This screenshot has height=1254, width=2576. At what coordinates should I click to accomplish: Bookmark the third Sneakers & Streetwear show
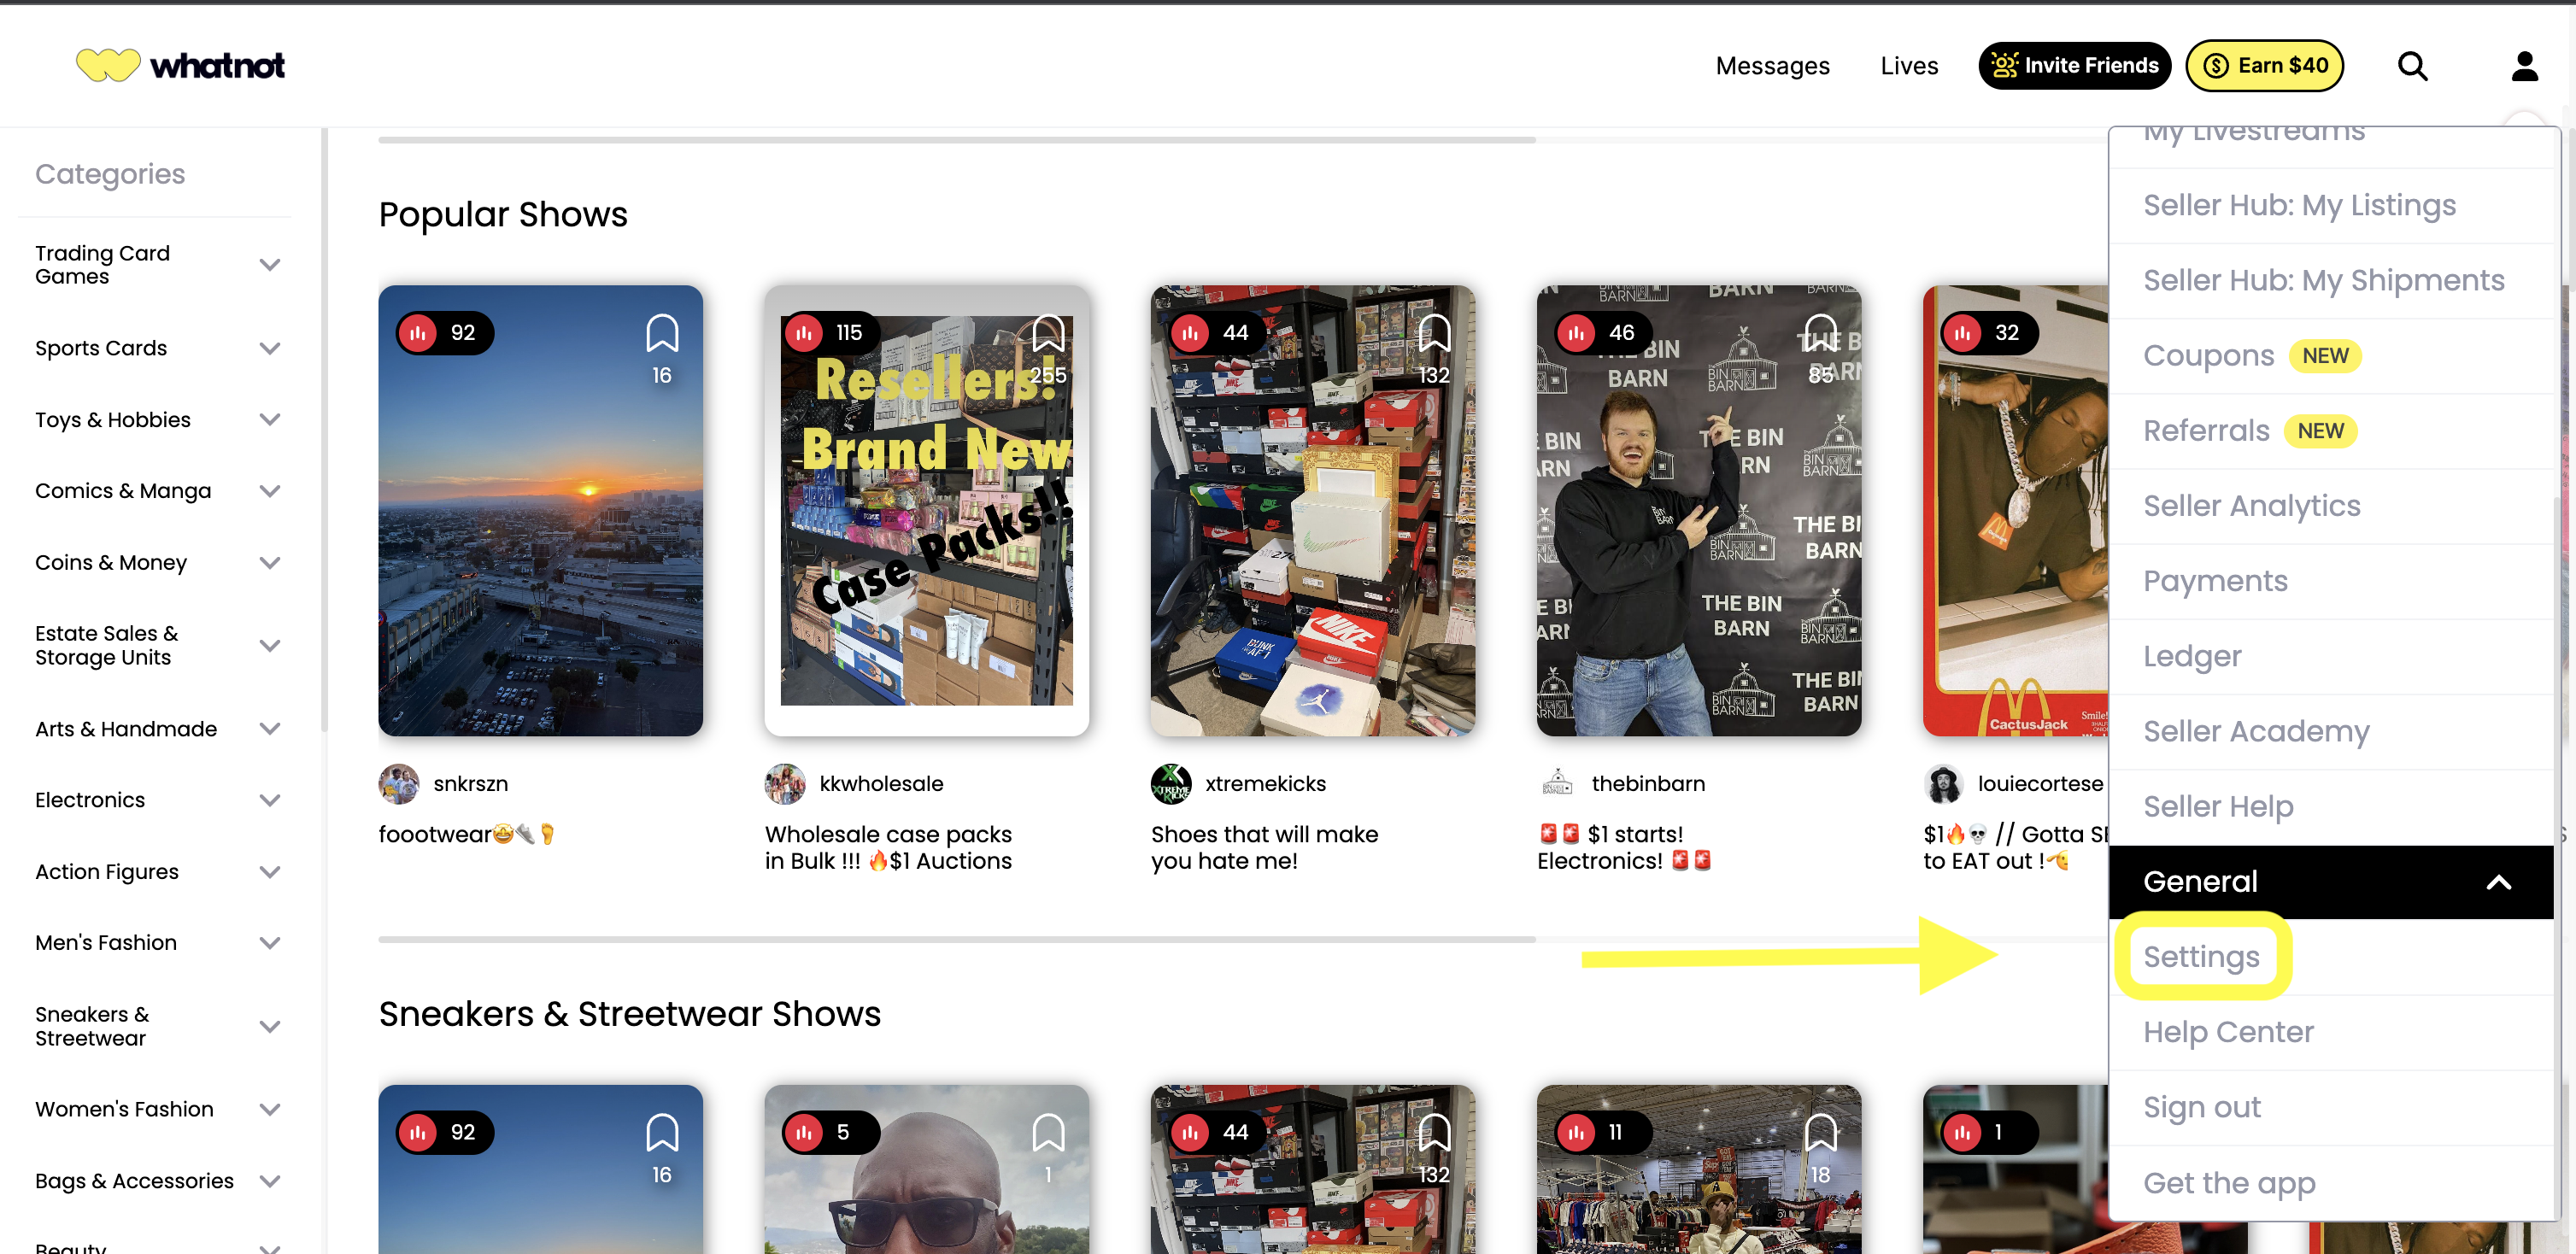(x=1434, y=1133)
